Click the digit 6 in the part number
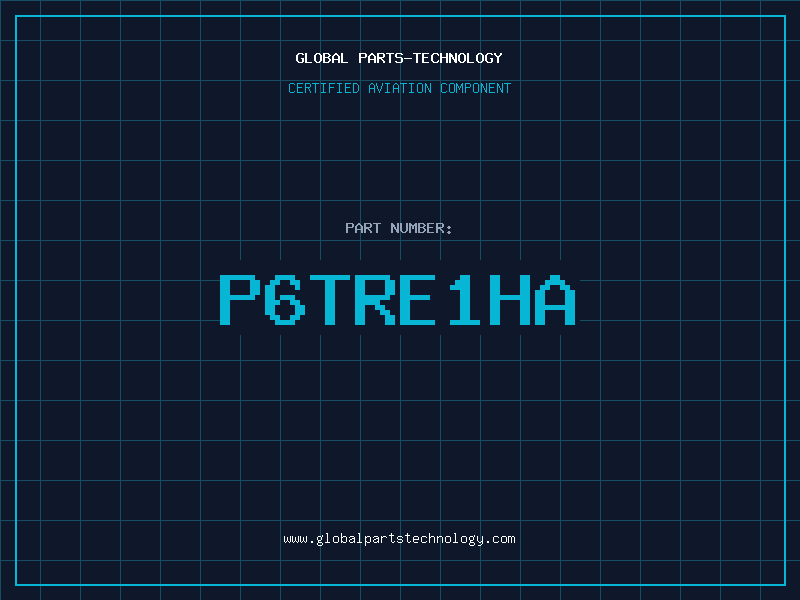 click(x=286, y=300)
